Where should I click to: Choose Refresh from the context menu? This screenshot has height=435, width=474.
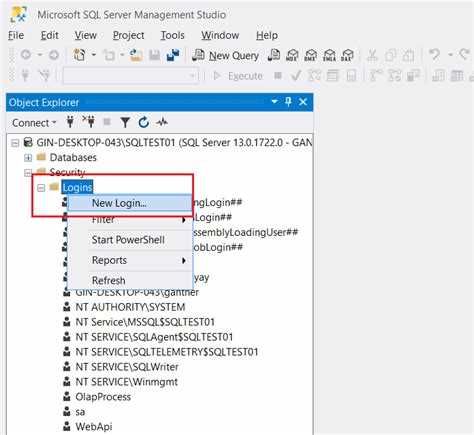tap(130, 281)
